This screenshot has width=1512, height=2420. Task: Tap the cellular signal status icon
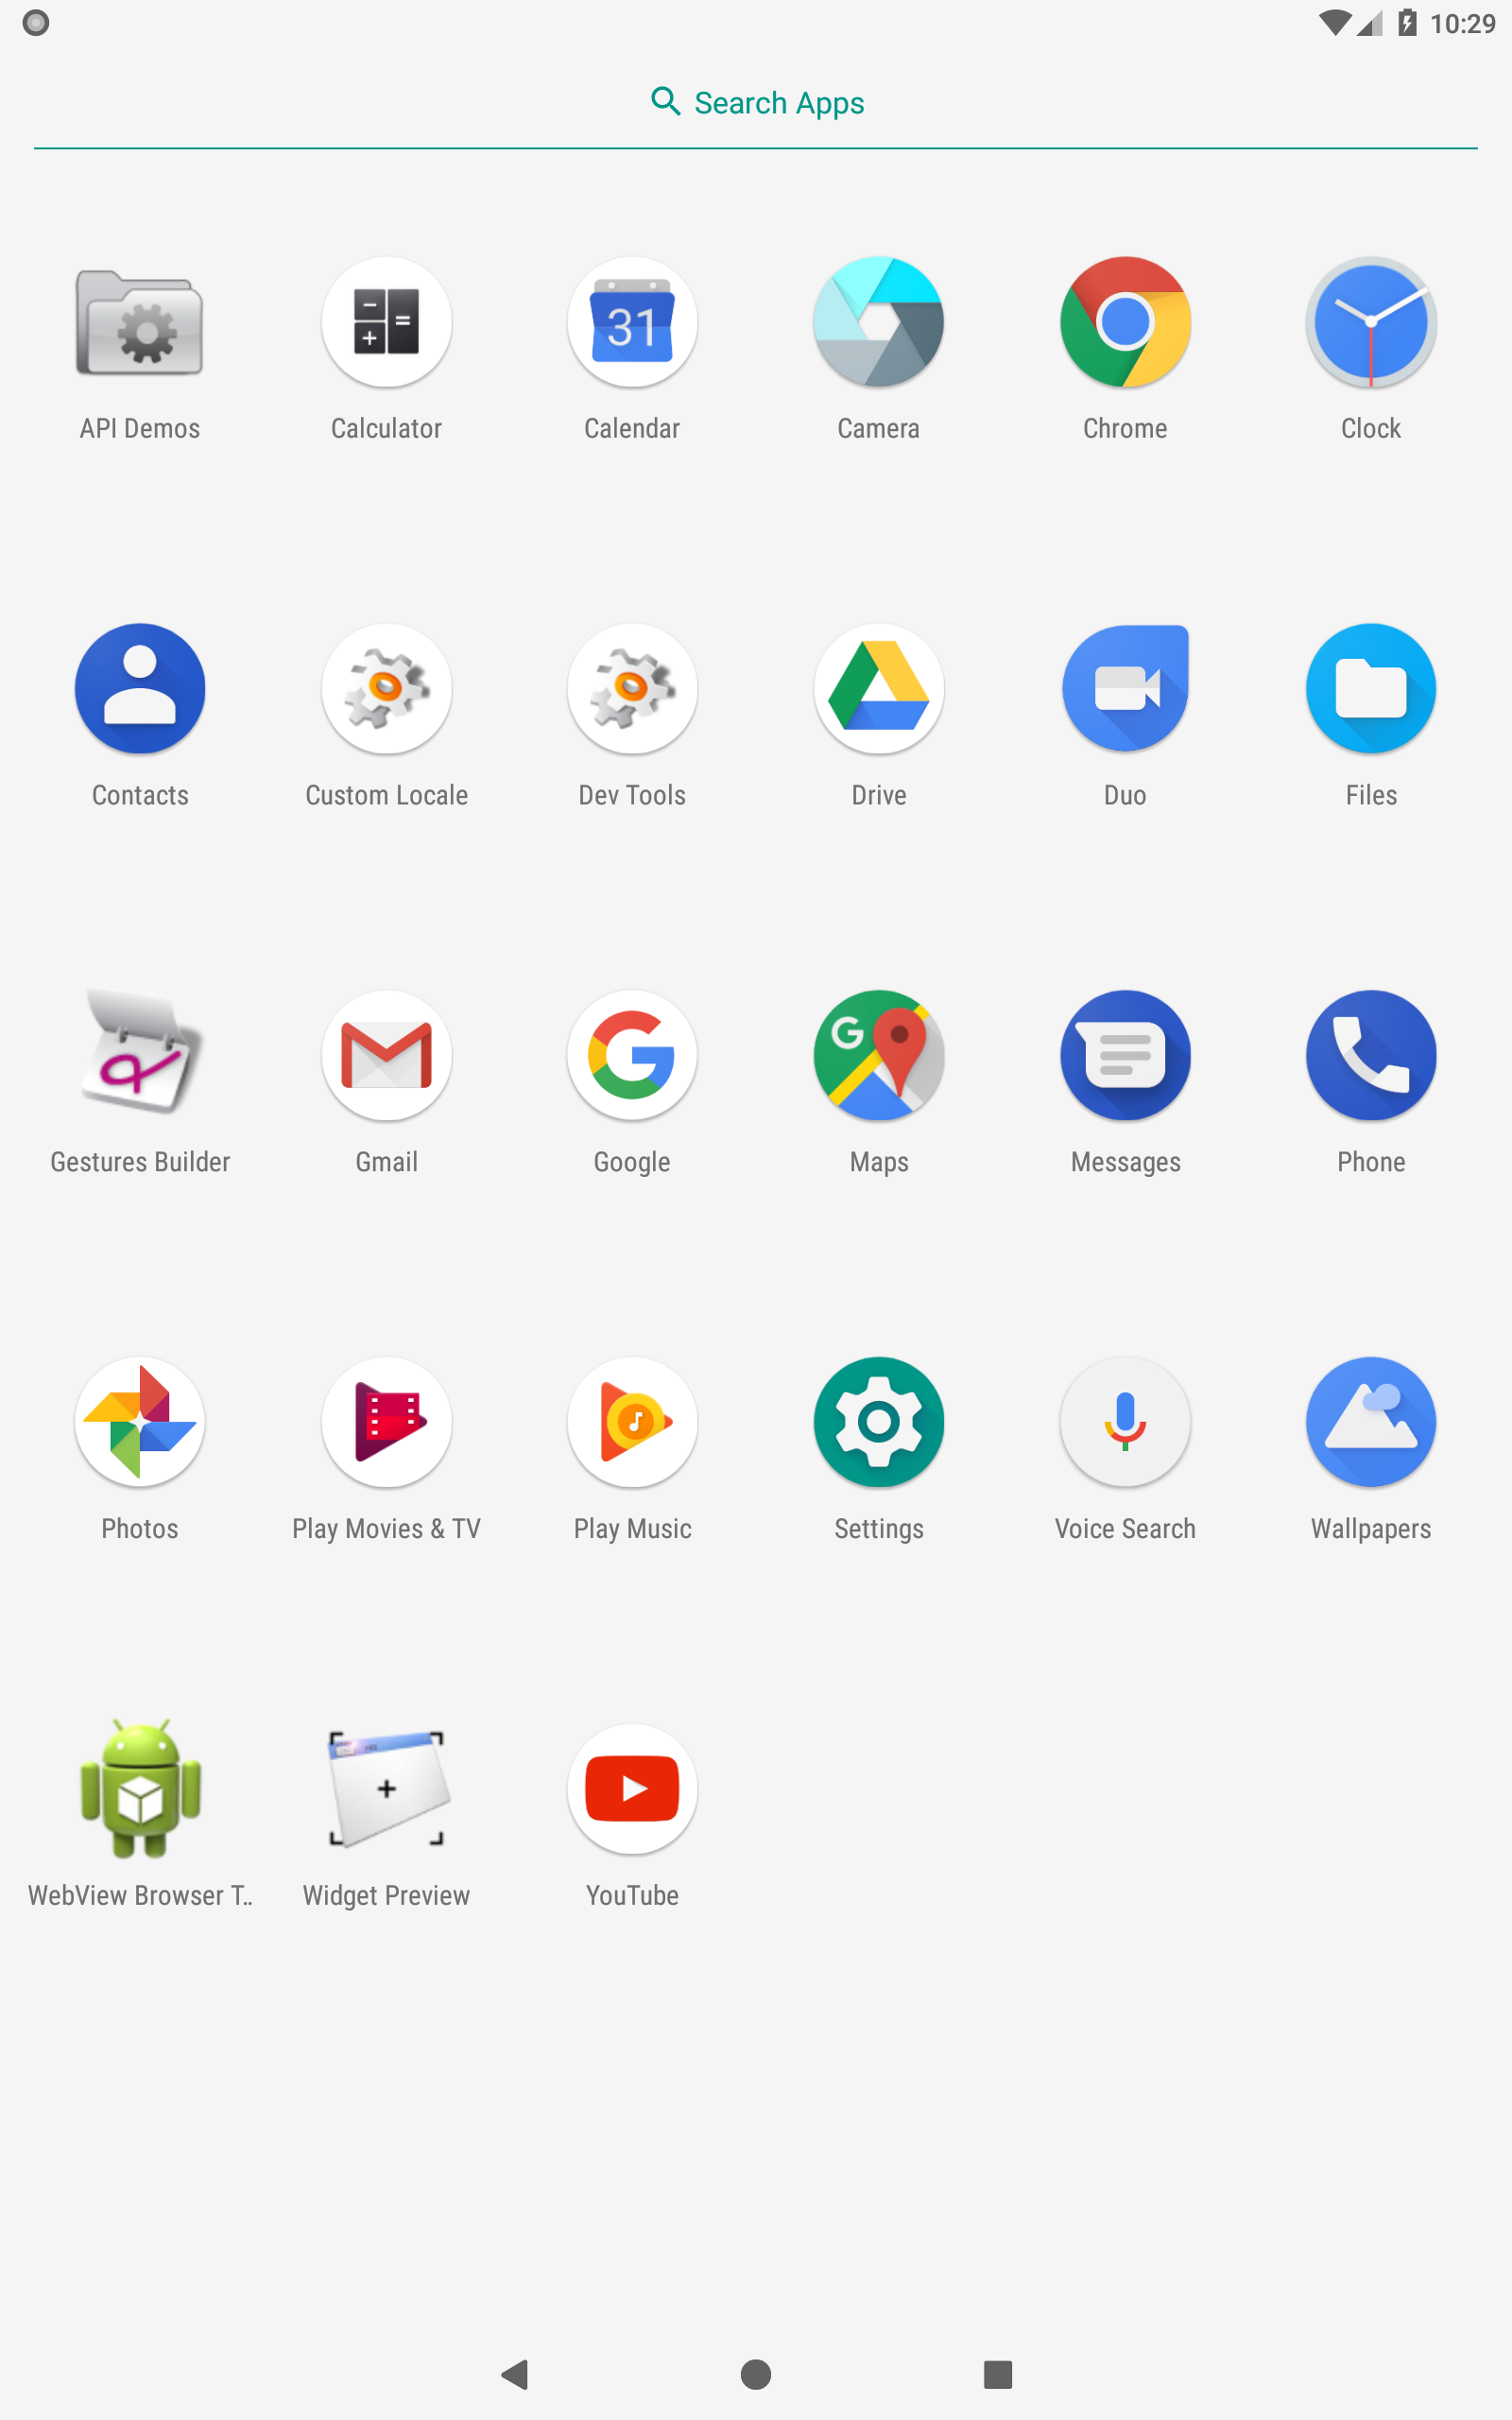[x=1369, y=23]
